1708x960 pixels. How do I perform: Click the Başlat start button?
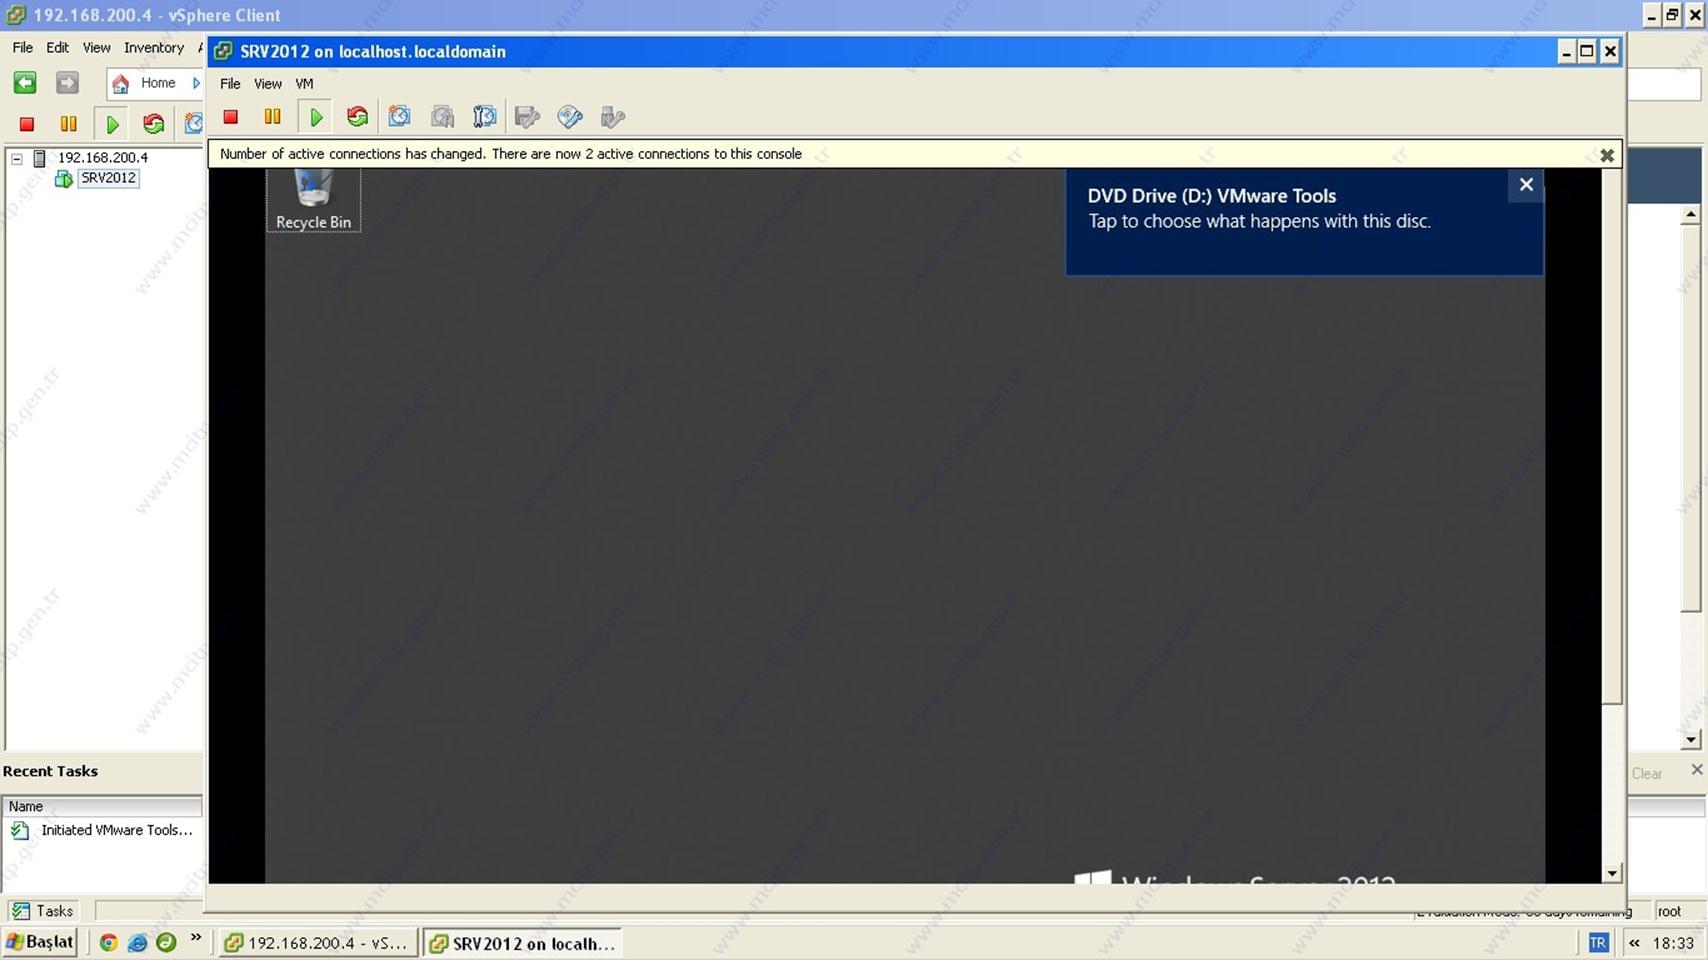point(40,942)
